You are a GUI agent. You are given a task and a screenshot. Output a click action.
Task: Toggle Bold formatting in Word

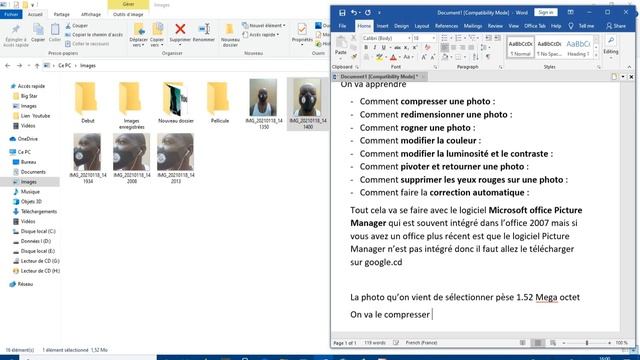click(366, 47)
